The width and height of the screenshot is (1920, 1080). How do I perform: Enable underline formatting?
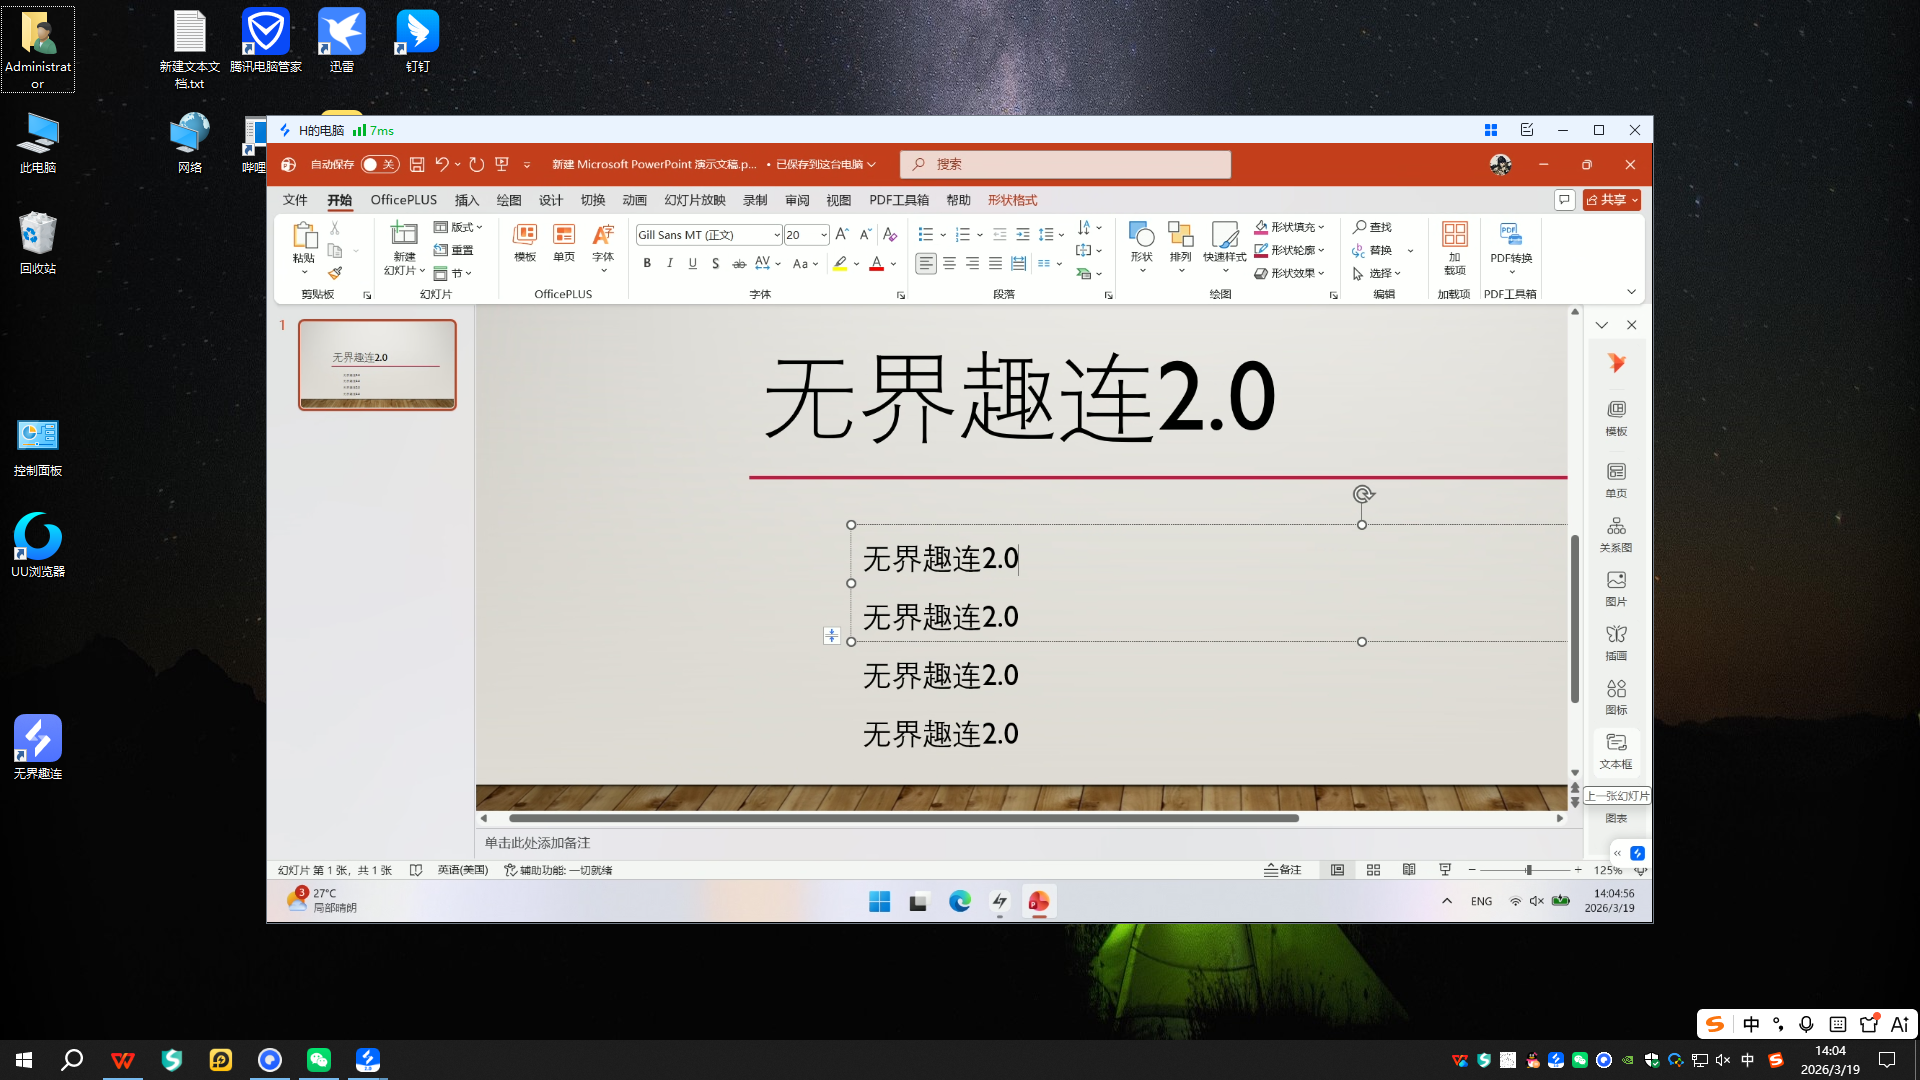pyautogui.click(x=692, y=263)
